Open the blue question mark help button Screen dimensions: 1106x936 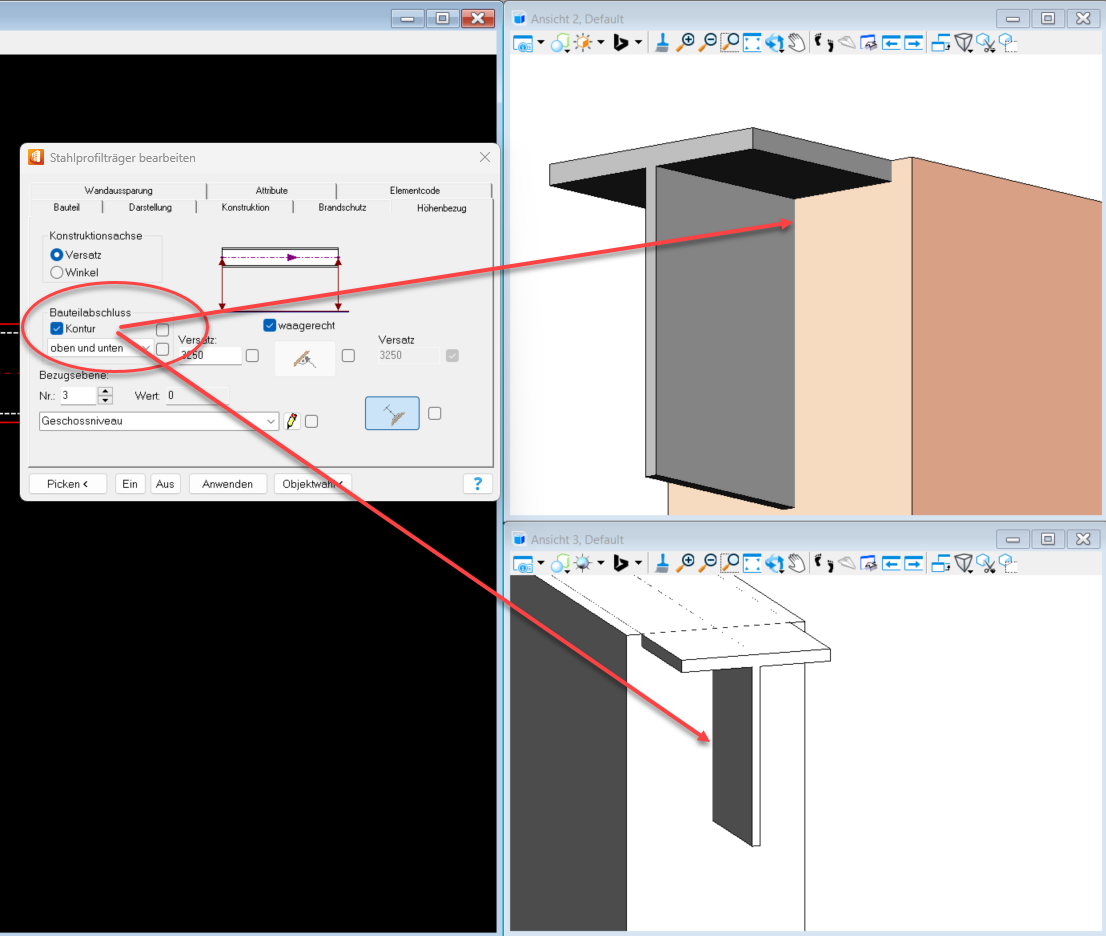(x=477, y=484)
